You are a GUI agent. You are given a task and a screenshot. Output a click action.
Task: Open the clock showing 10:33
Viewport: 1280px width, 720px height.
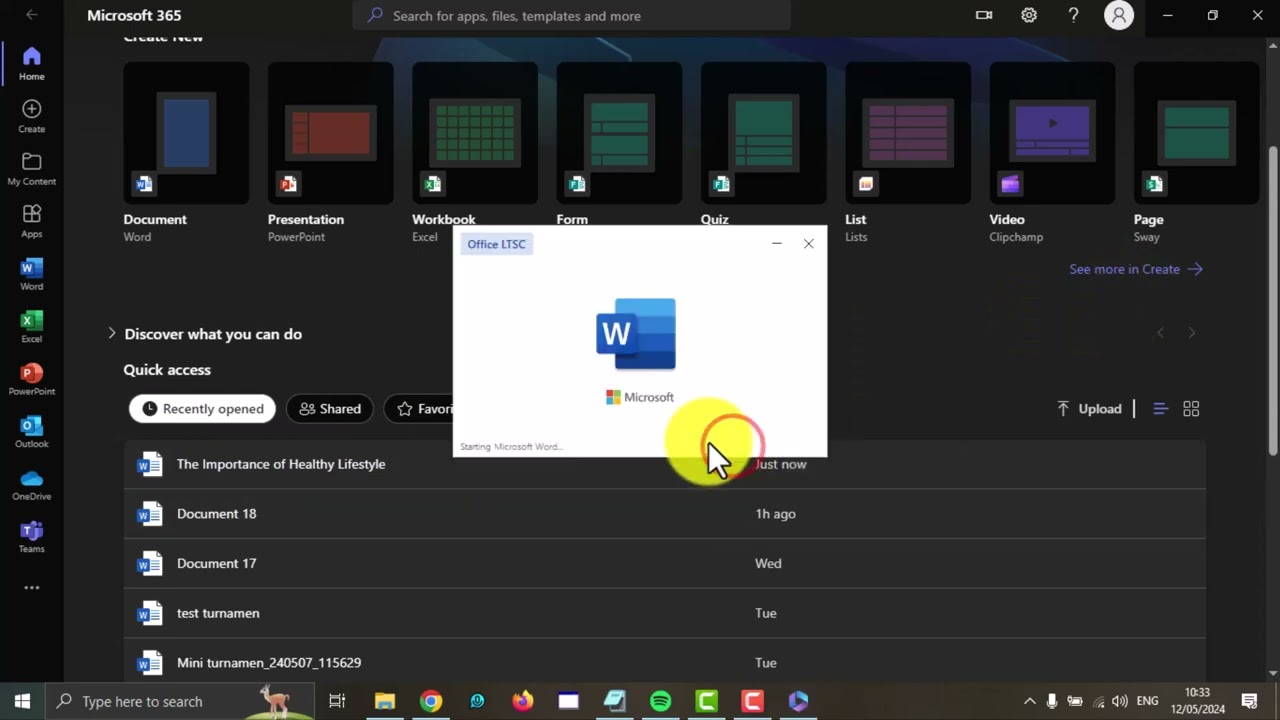point(1197,701)
